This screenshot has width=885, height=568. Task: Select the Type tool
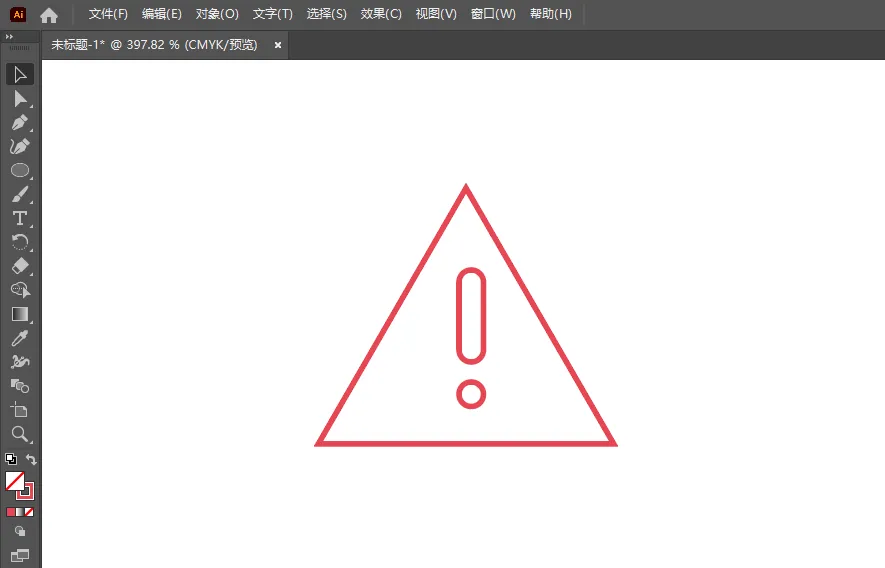(x=20, y=218)
